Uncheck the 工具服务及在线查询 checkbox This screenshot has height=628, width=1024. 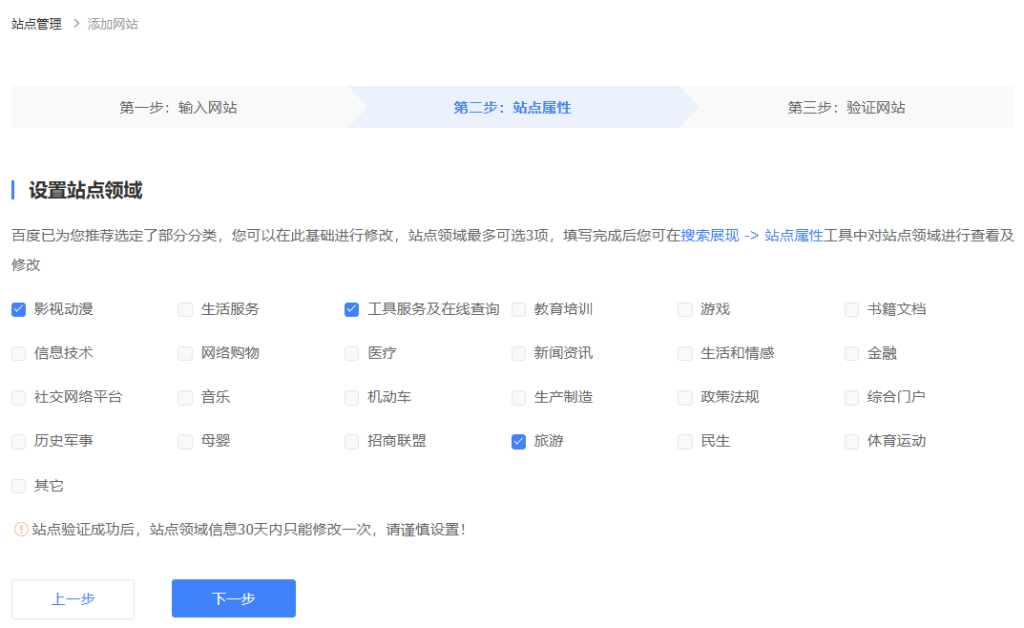pyautogui.click(x=352, y=309)
